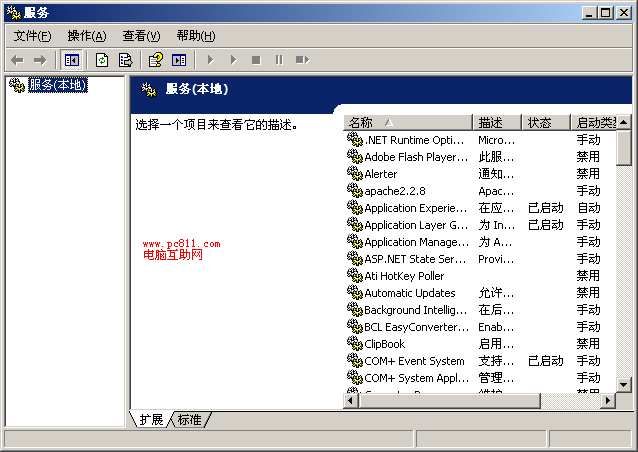Click 自动 startup type of Application Experience
The image size is (638, 452).
pyautogui.click(x=589, y=208)
